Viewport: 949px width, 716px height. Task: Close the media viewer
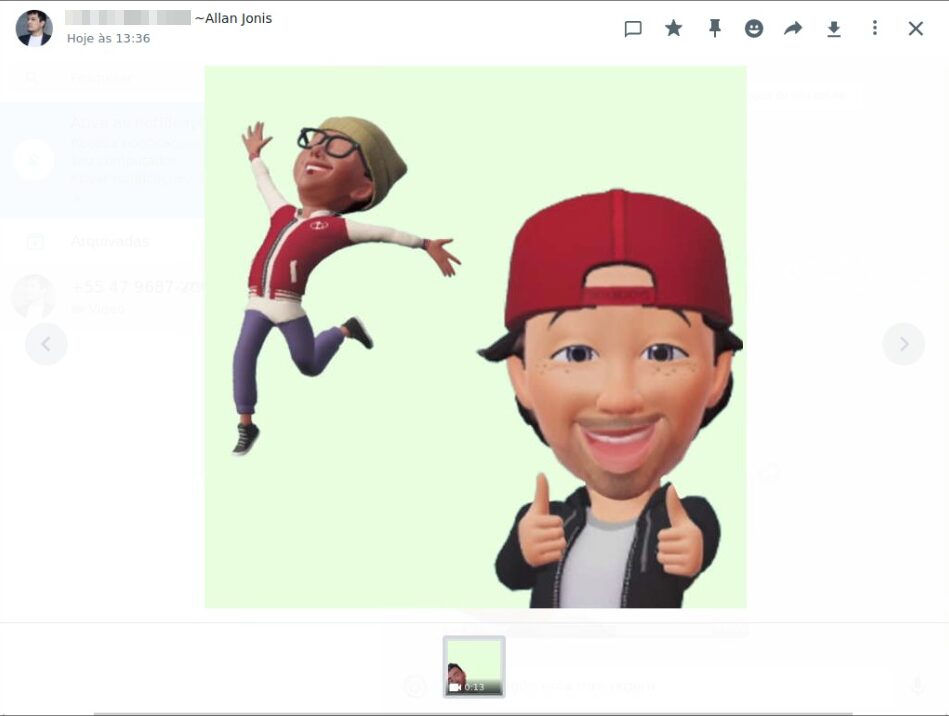pyautogui.click(x=916, y=28)
